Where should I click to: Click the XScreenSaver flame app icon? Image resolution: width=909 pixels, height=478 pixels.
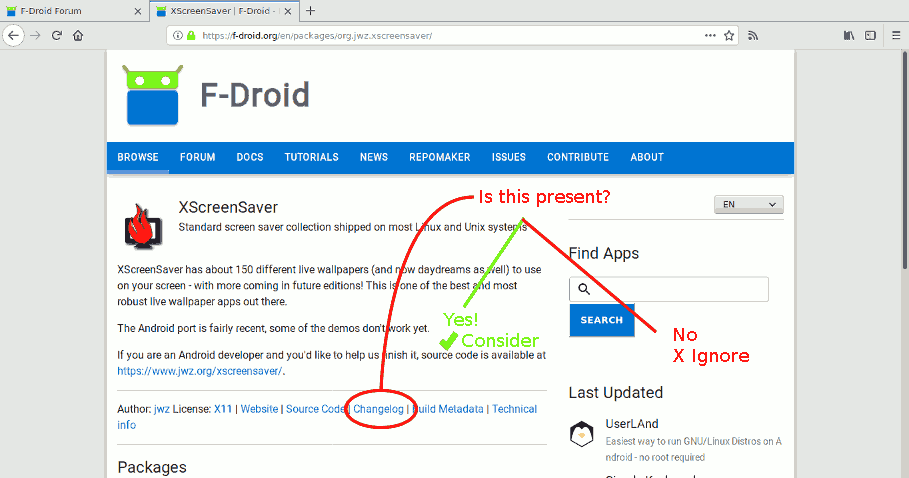(x=143, y=226)
